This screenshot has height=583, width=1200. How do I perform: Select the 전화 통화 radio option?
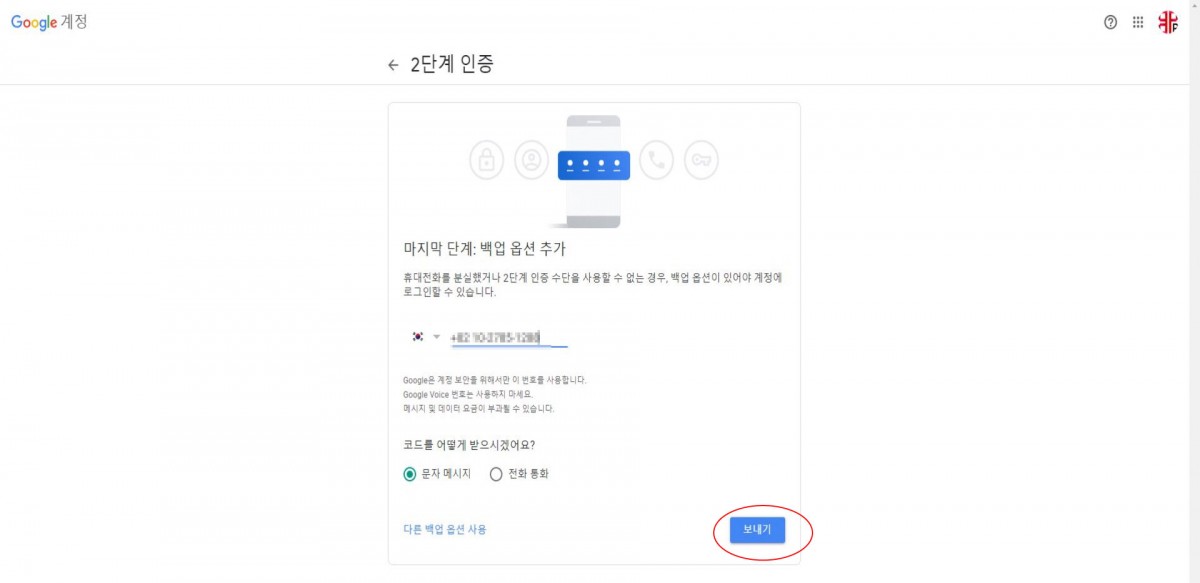click(x=496, y=474)
